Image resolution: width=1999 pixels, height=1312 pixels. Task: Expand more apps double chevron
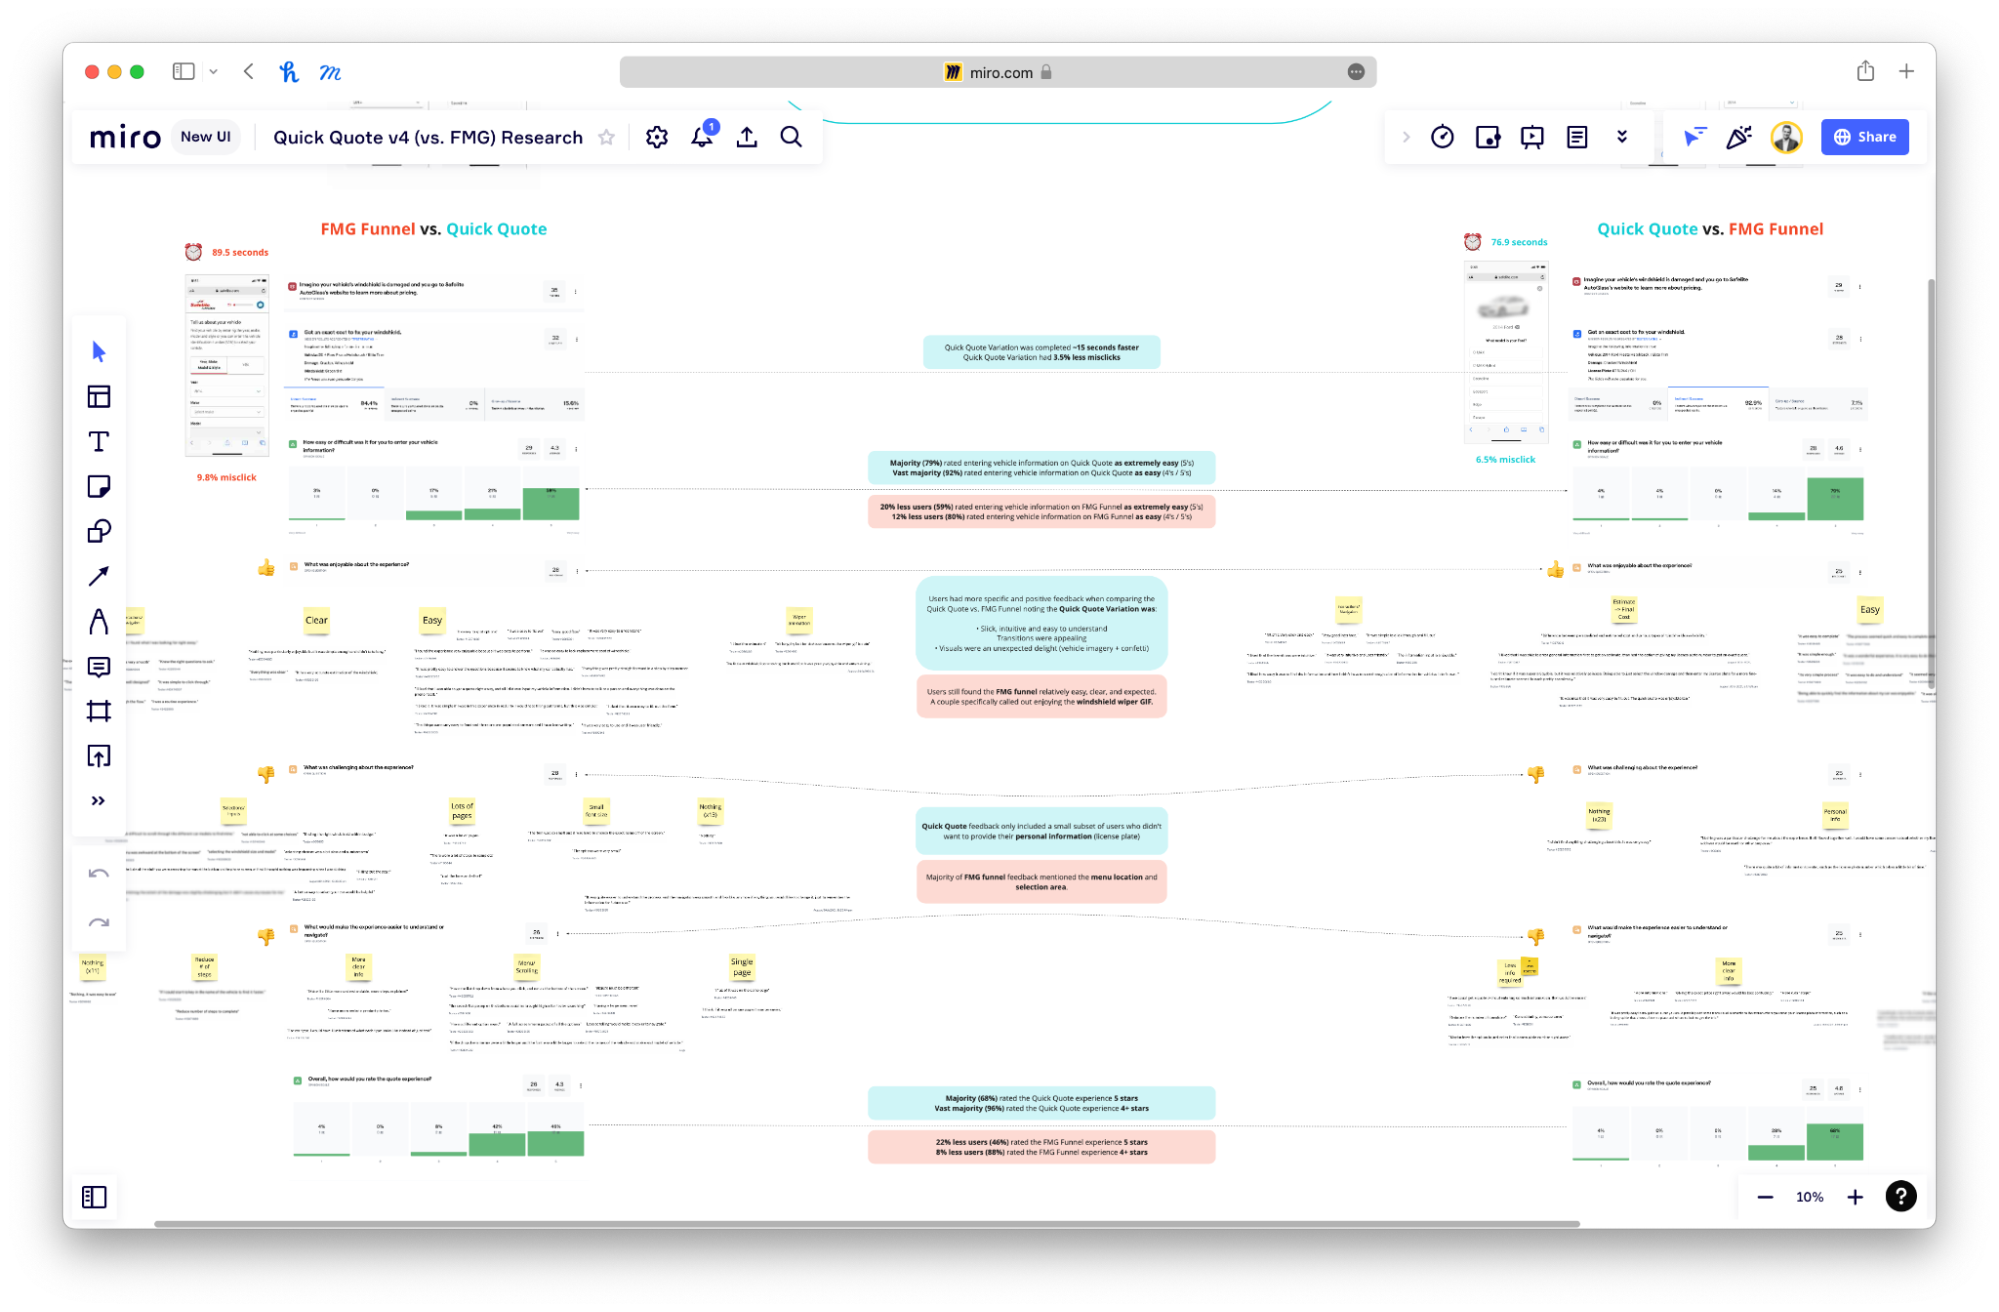pyautogui.click(x=1622, y=138)
